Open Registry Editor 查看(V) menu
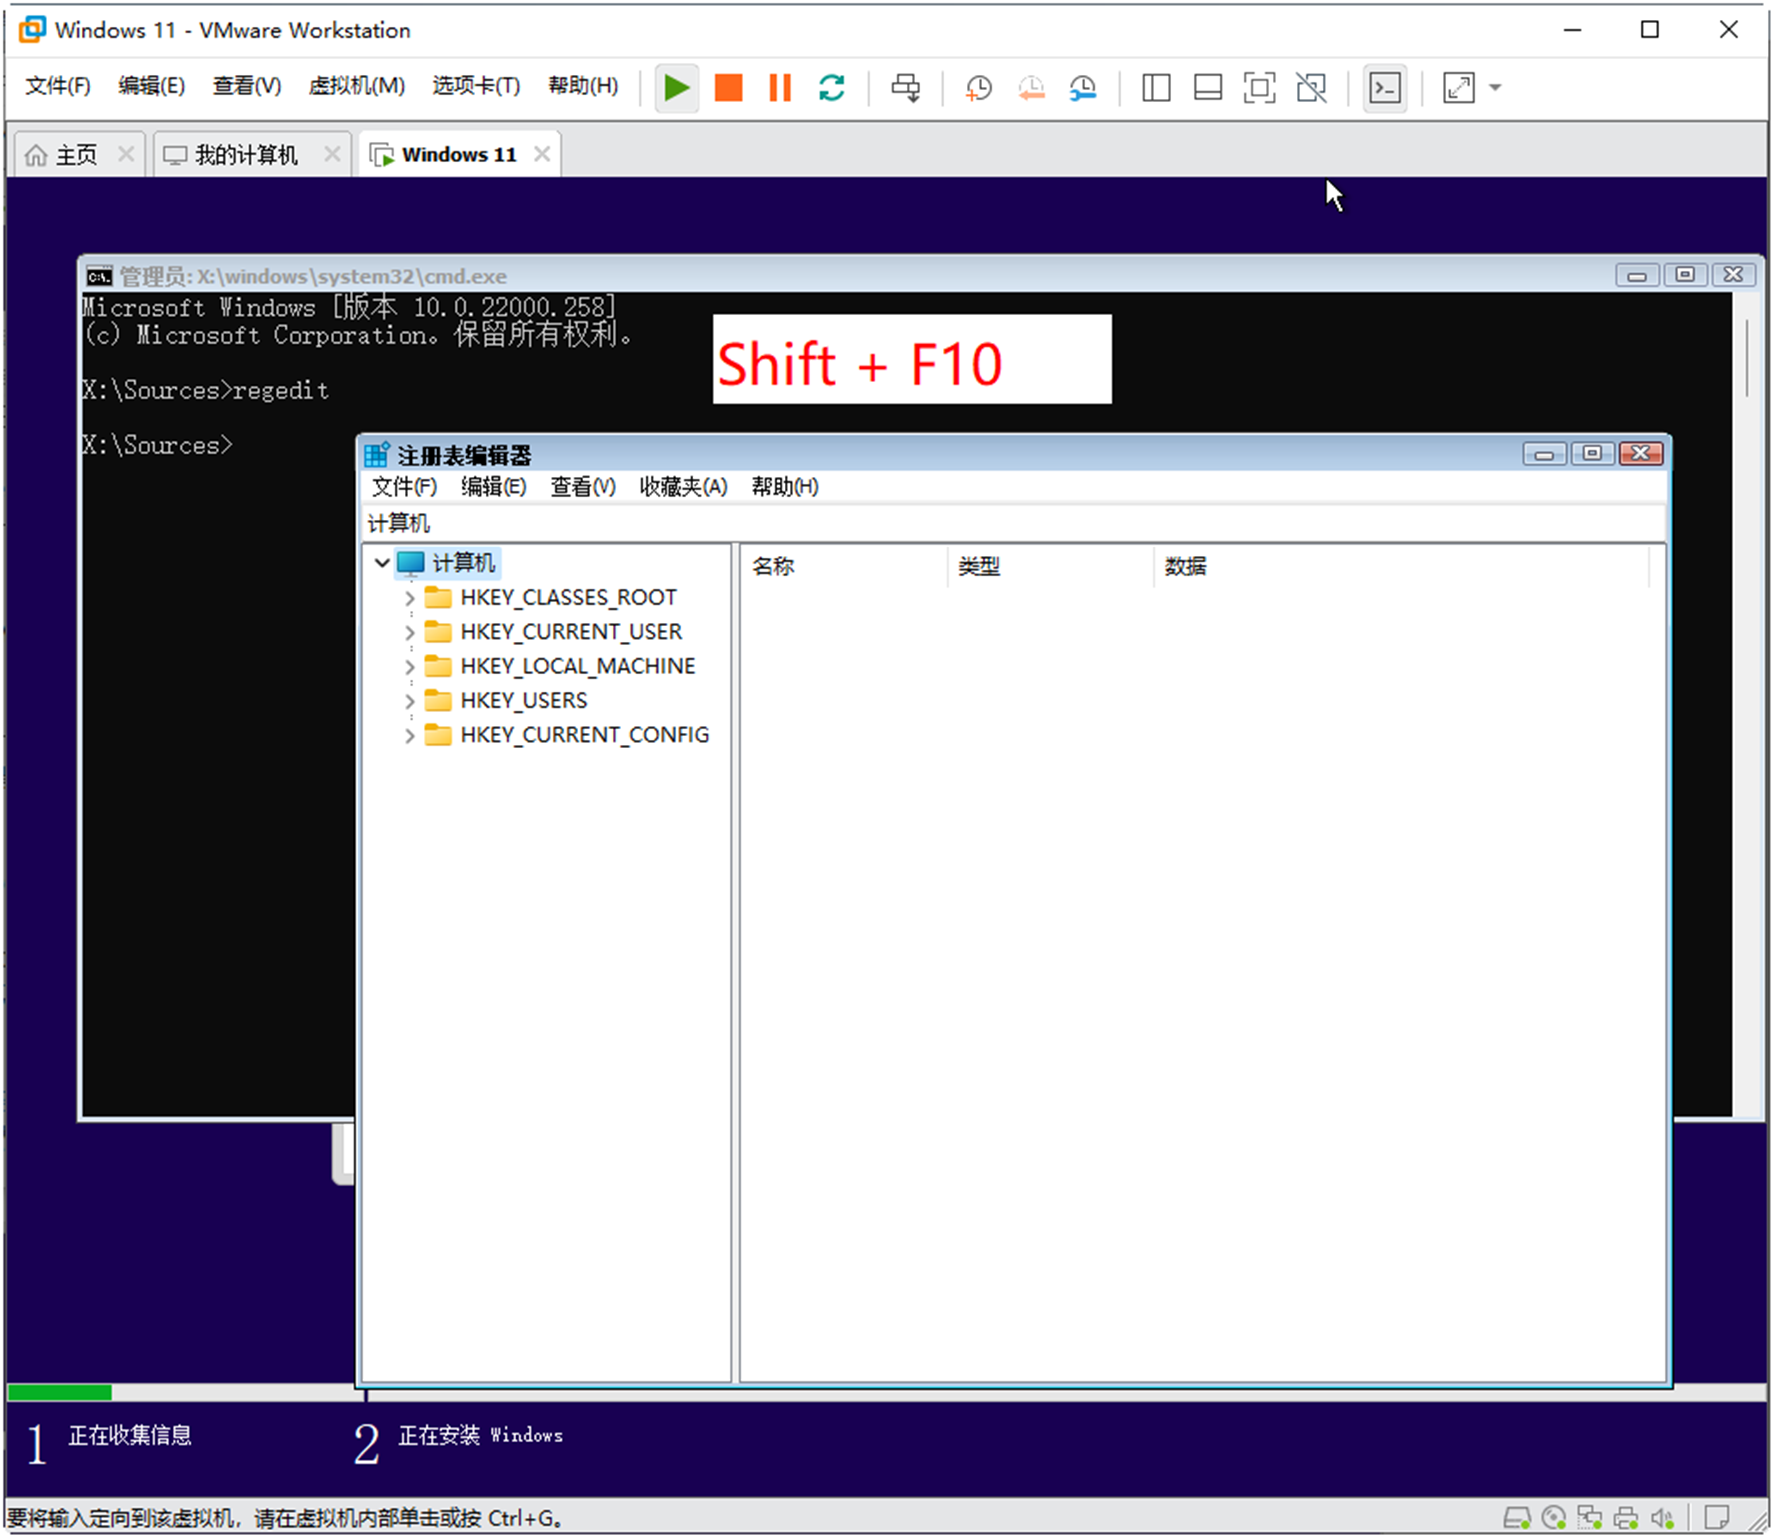This screenshot has width=1772, height=1536. pyautogui.click(x=583, y=487)
